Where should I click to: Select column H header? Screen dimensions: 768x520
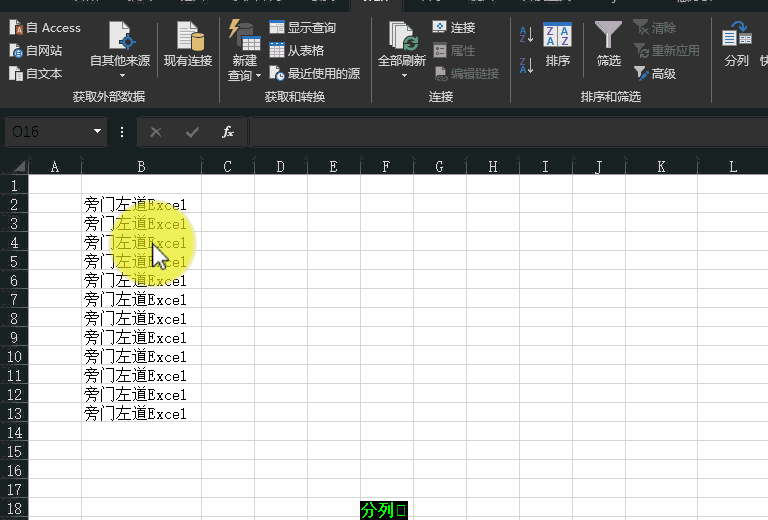coord(493,167)
